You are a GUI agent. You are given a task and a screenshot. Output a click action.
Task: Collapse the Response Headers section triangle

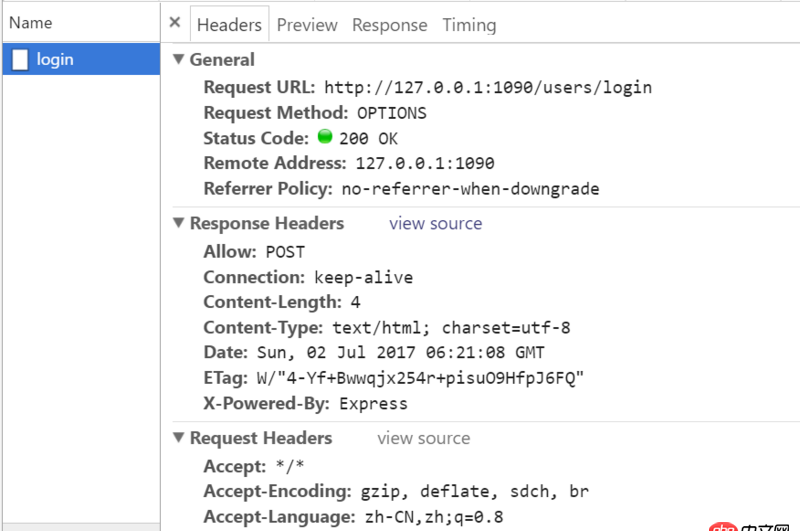click(178, 223)
